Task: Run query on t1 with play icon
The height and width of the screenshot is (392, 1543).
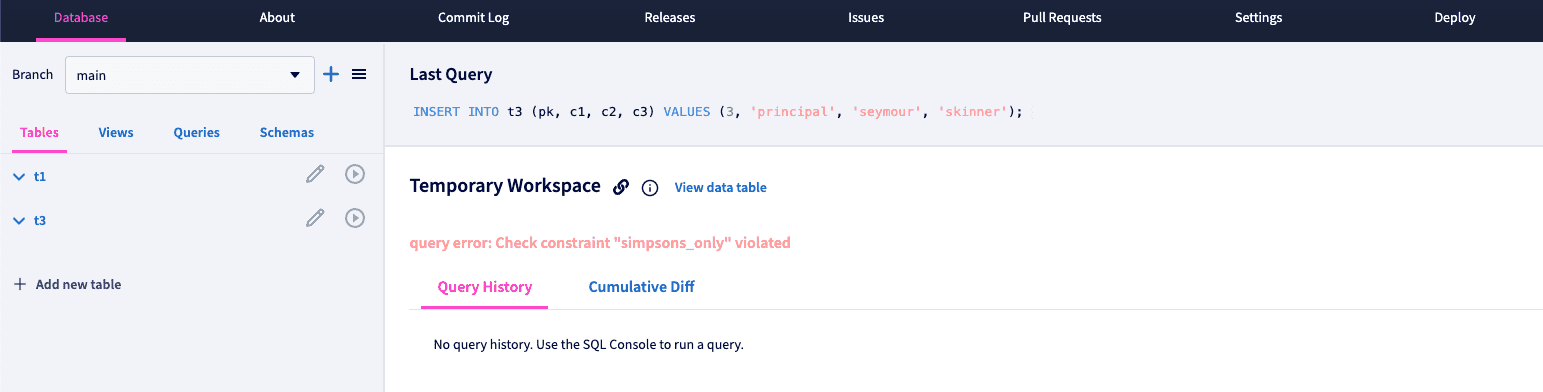Action: point(354,175)
